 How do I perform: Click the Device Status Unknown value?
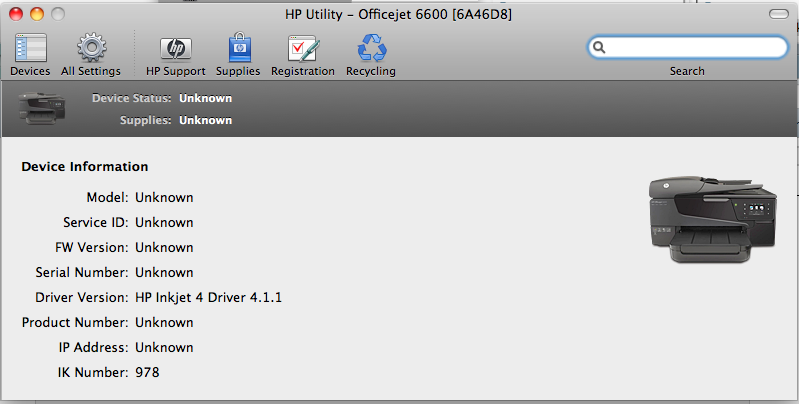point(205,98)
